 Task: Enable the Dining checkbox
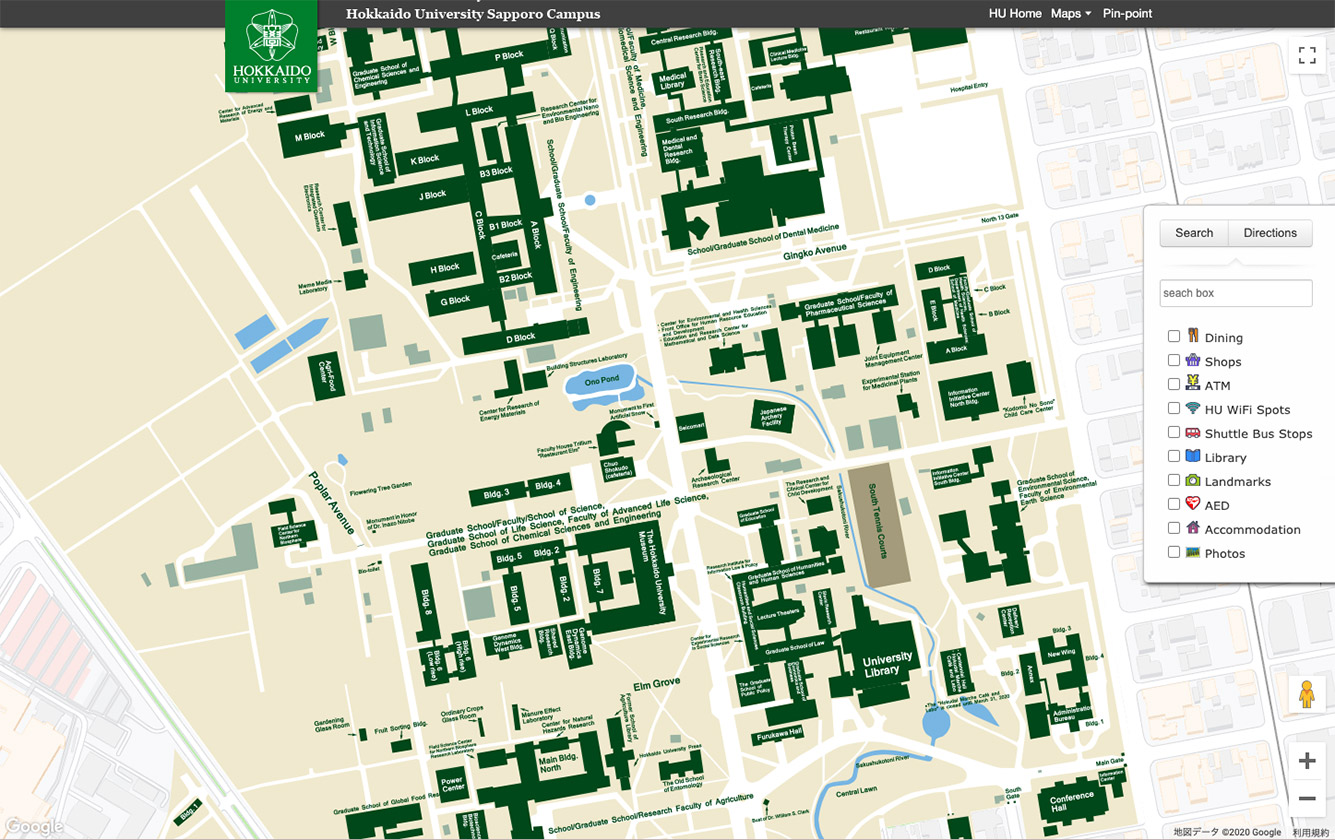point(1174,336)
